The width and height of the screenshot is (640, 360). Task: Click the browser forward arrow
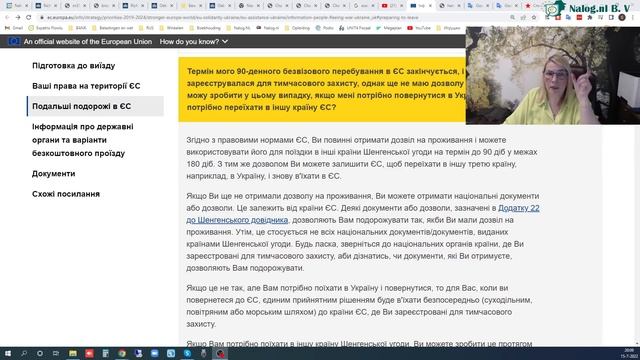(18, 18)
